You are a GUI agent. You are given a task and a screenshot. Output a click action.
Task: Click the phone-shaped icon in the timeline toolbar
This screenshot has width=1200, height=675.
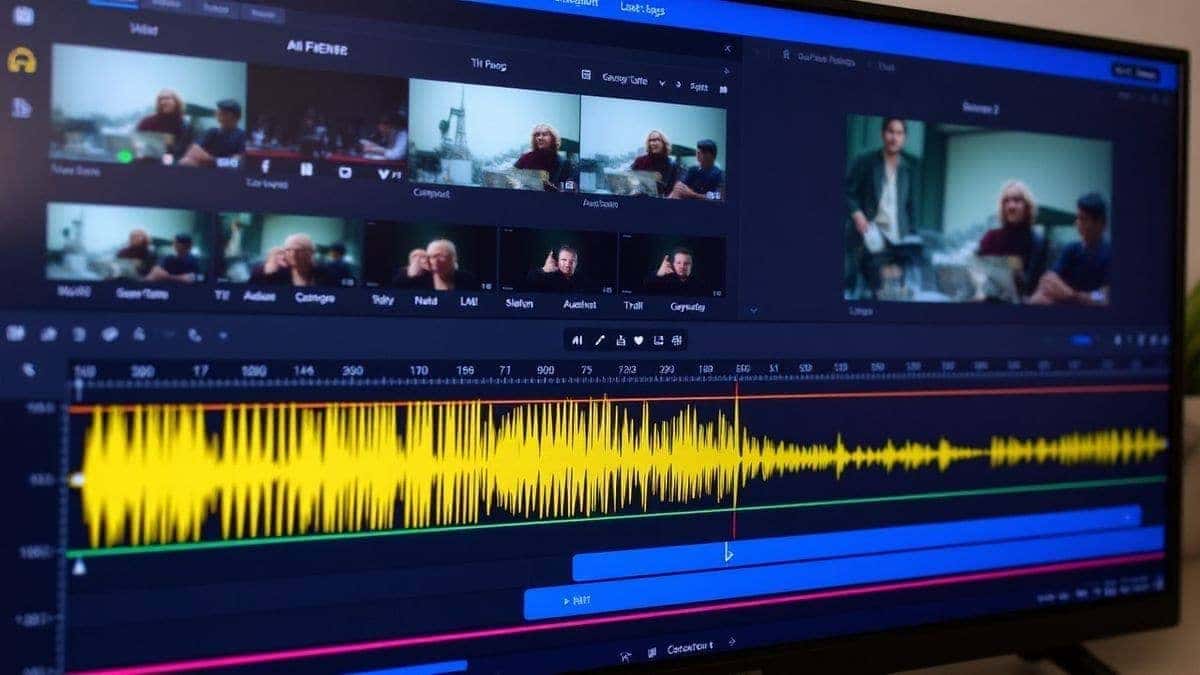(x=194, y=335)
